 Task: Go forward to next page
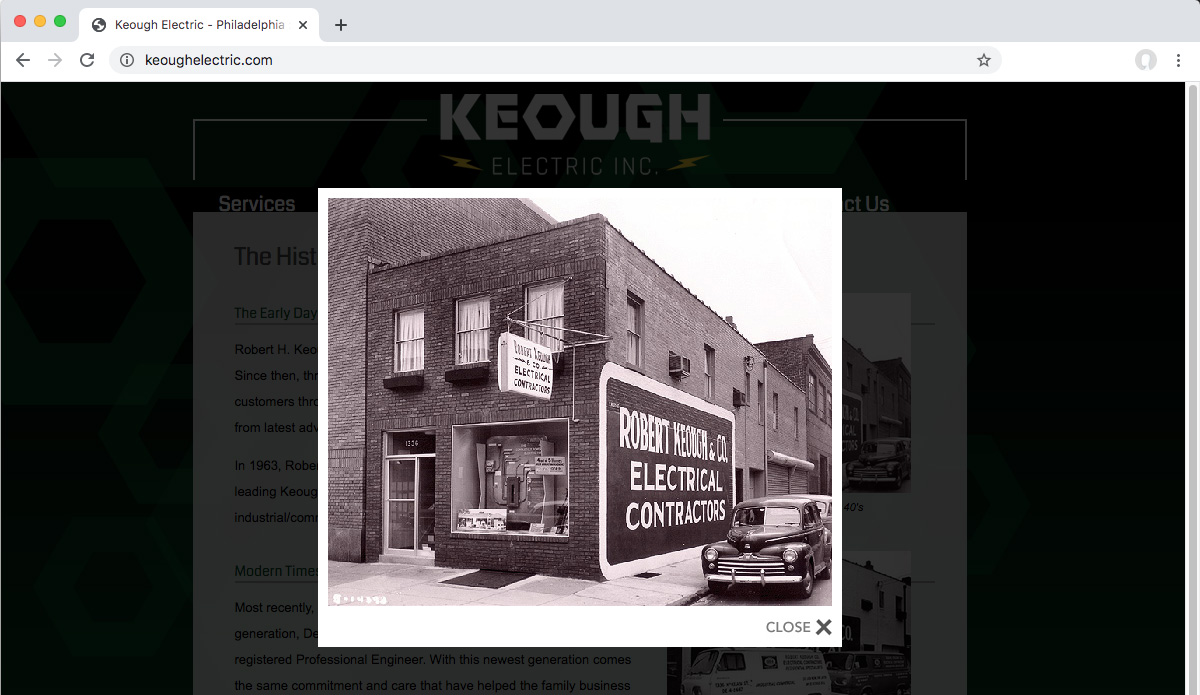(55, 60)
